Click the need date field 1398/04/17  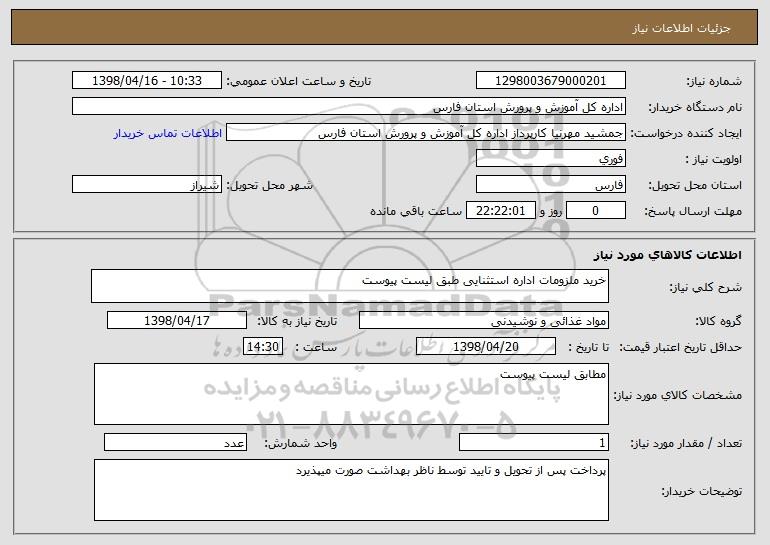click(x=177, y=321)
